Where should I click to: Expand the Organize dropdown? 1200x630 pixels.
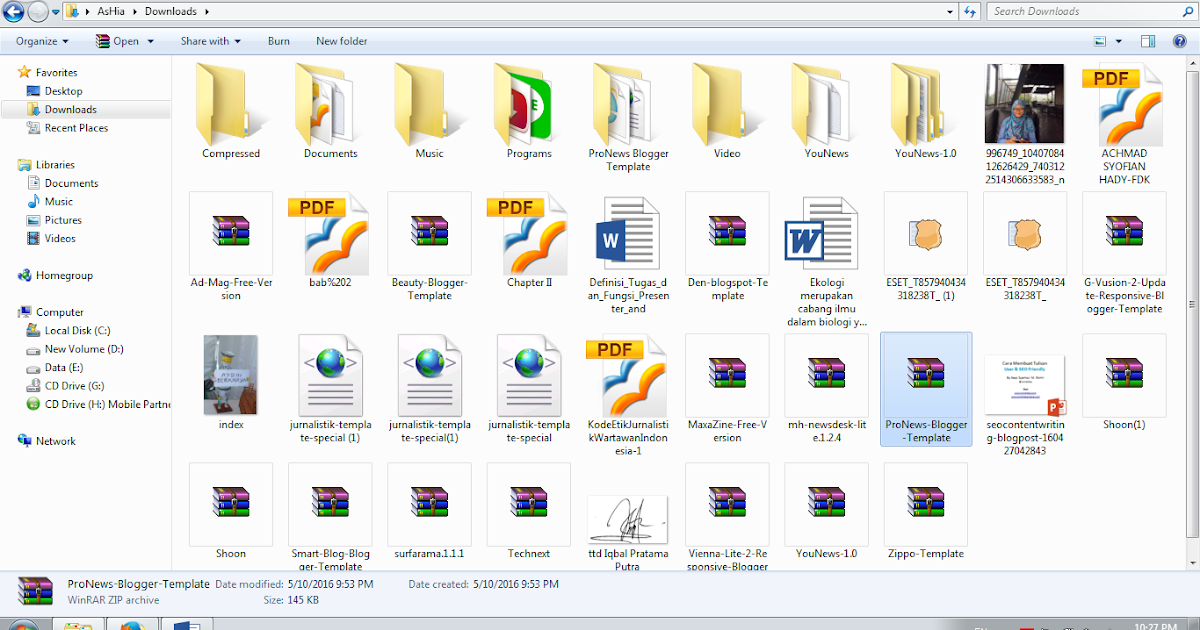tap(40, 41)
